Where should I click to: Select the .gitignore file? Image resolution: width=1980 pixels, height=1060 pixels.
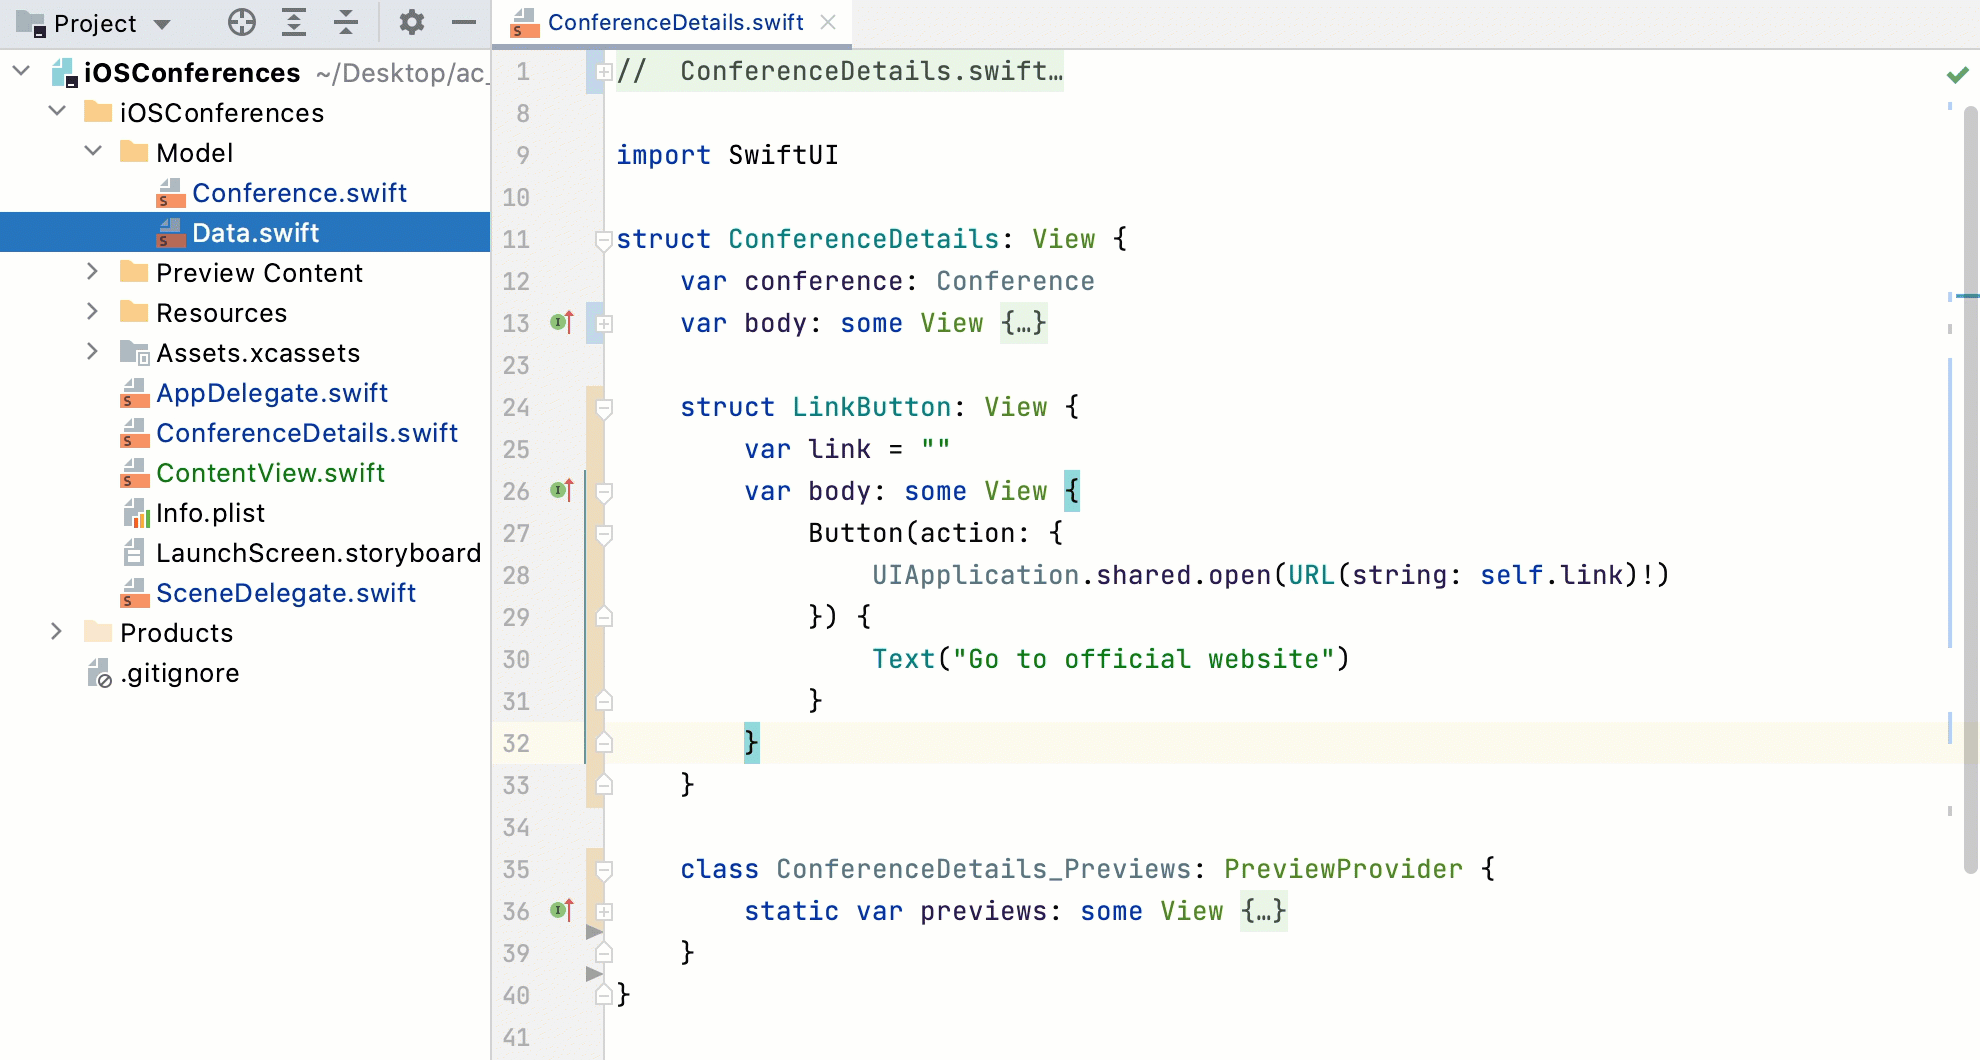tap(178, 672)
